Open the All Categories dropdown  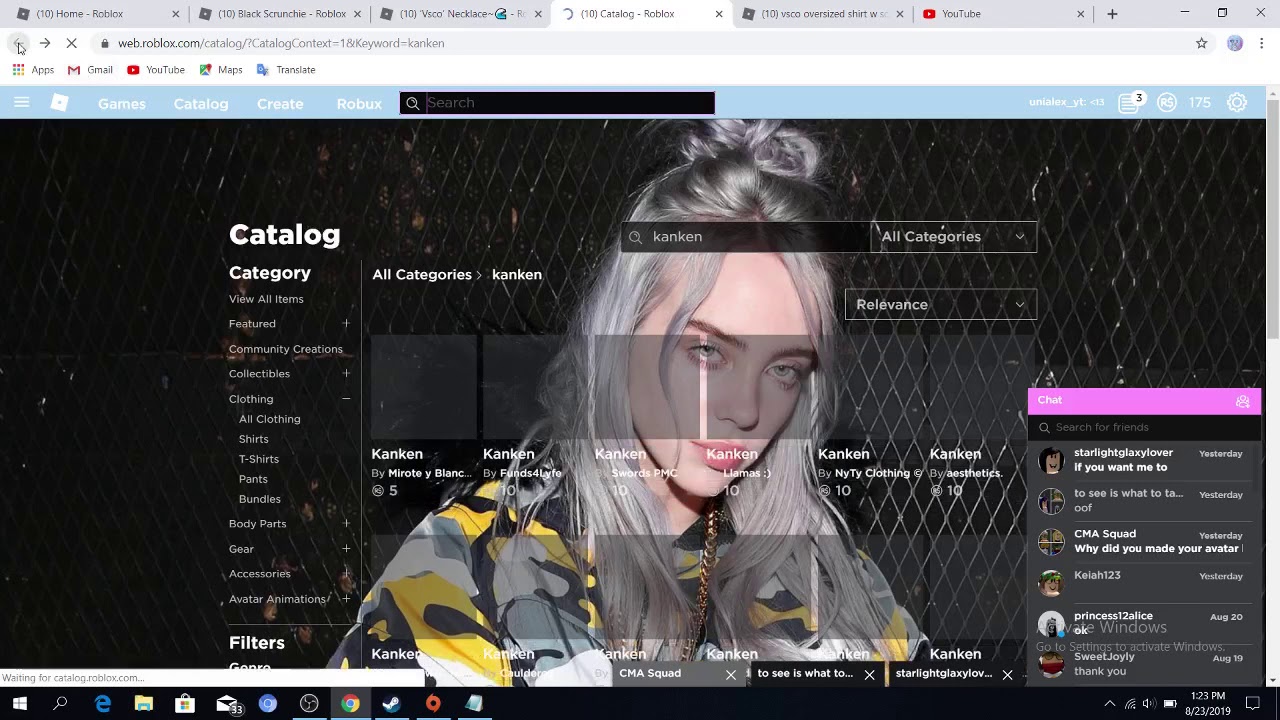coord(953,237)
